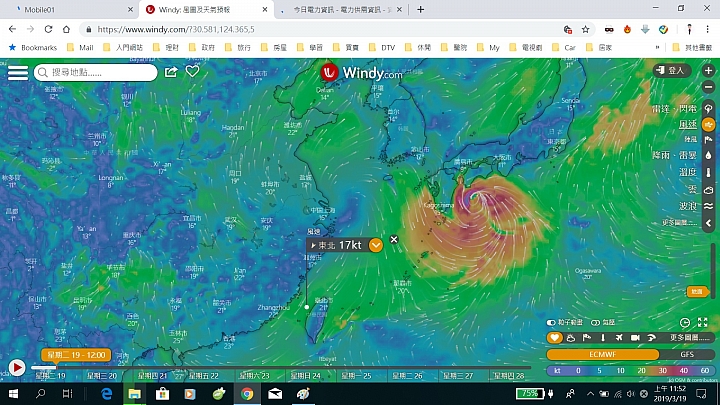Open the Bookmarks star folder link
Image resolution: width=720 pixels, height=405 pixels.
coord(33,47)
